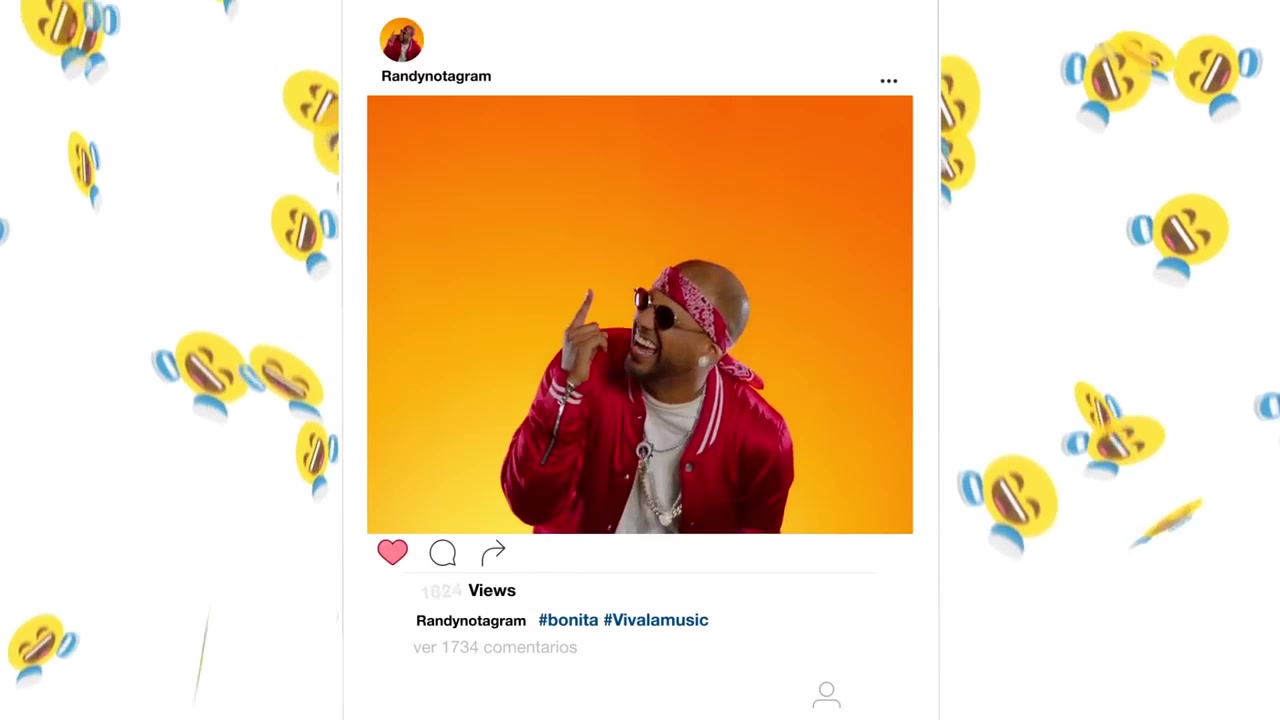Open the person profile icon below the post
Screen dimensions: 1280x720
[x=826, y=695]
